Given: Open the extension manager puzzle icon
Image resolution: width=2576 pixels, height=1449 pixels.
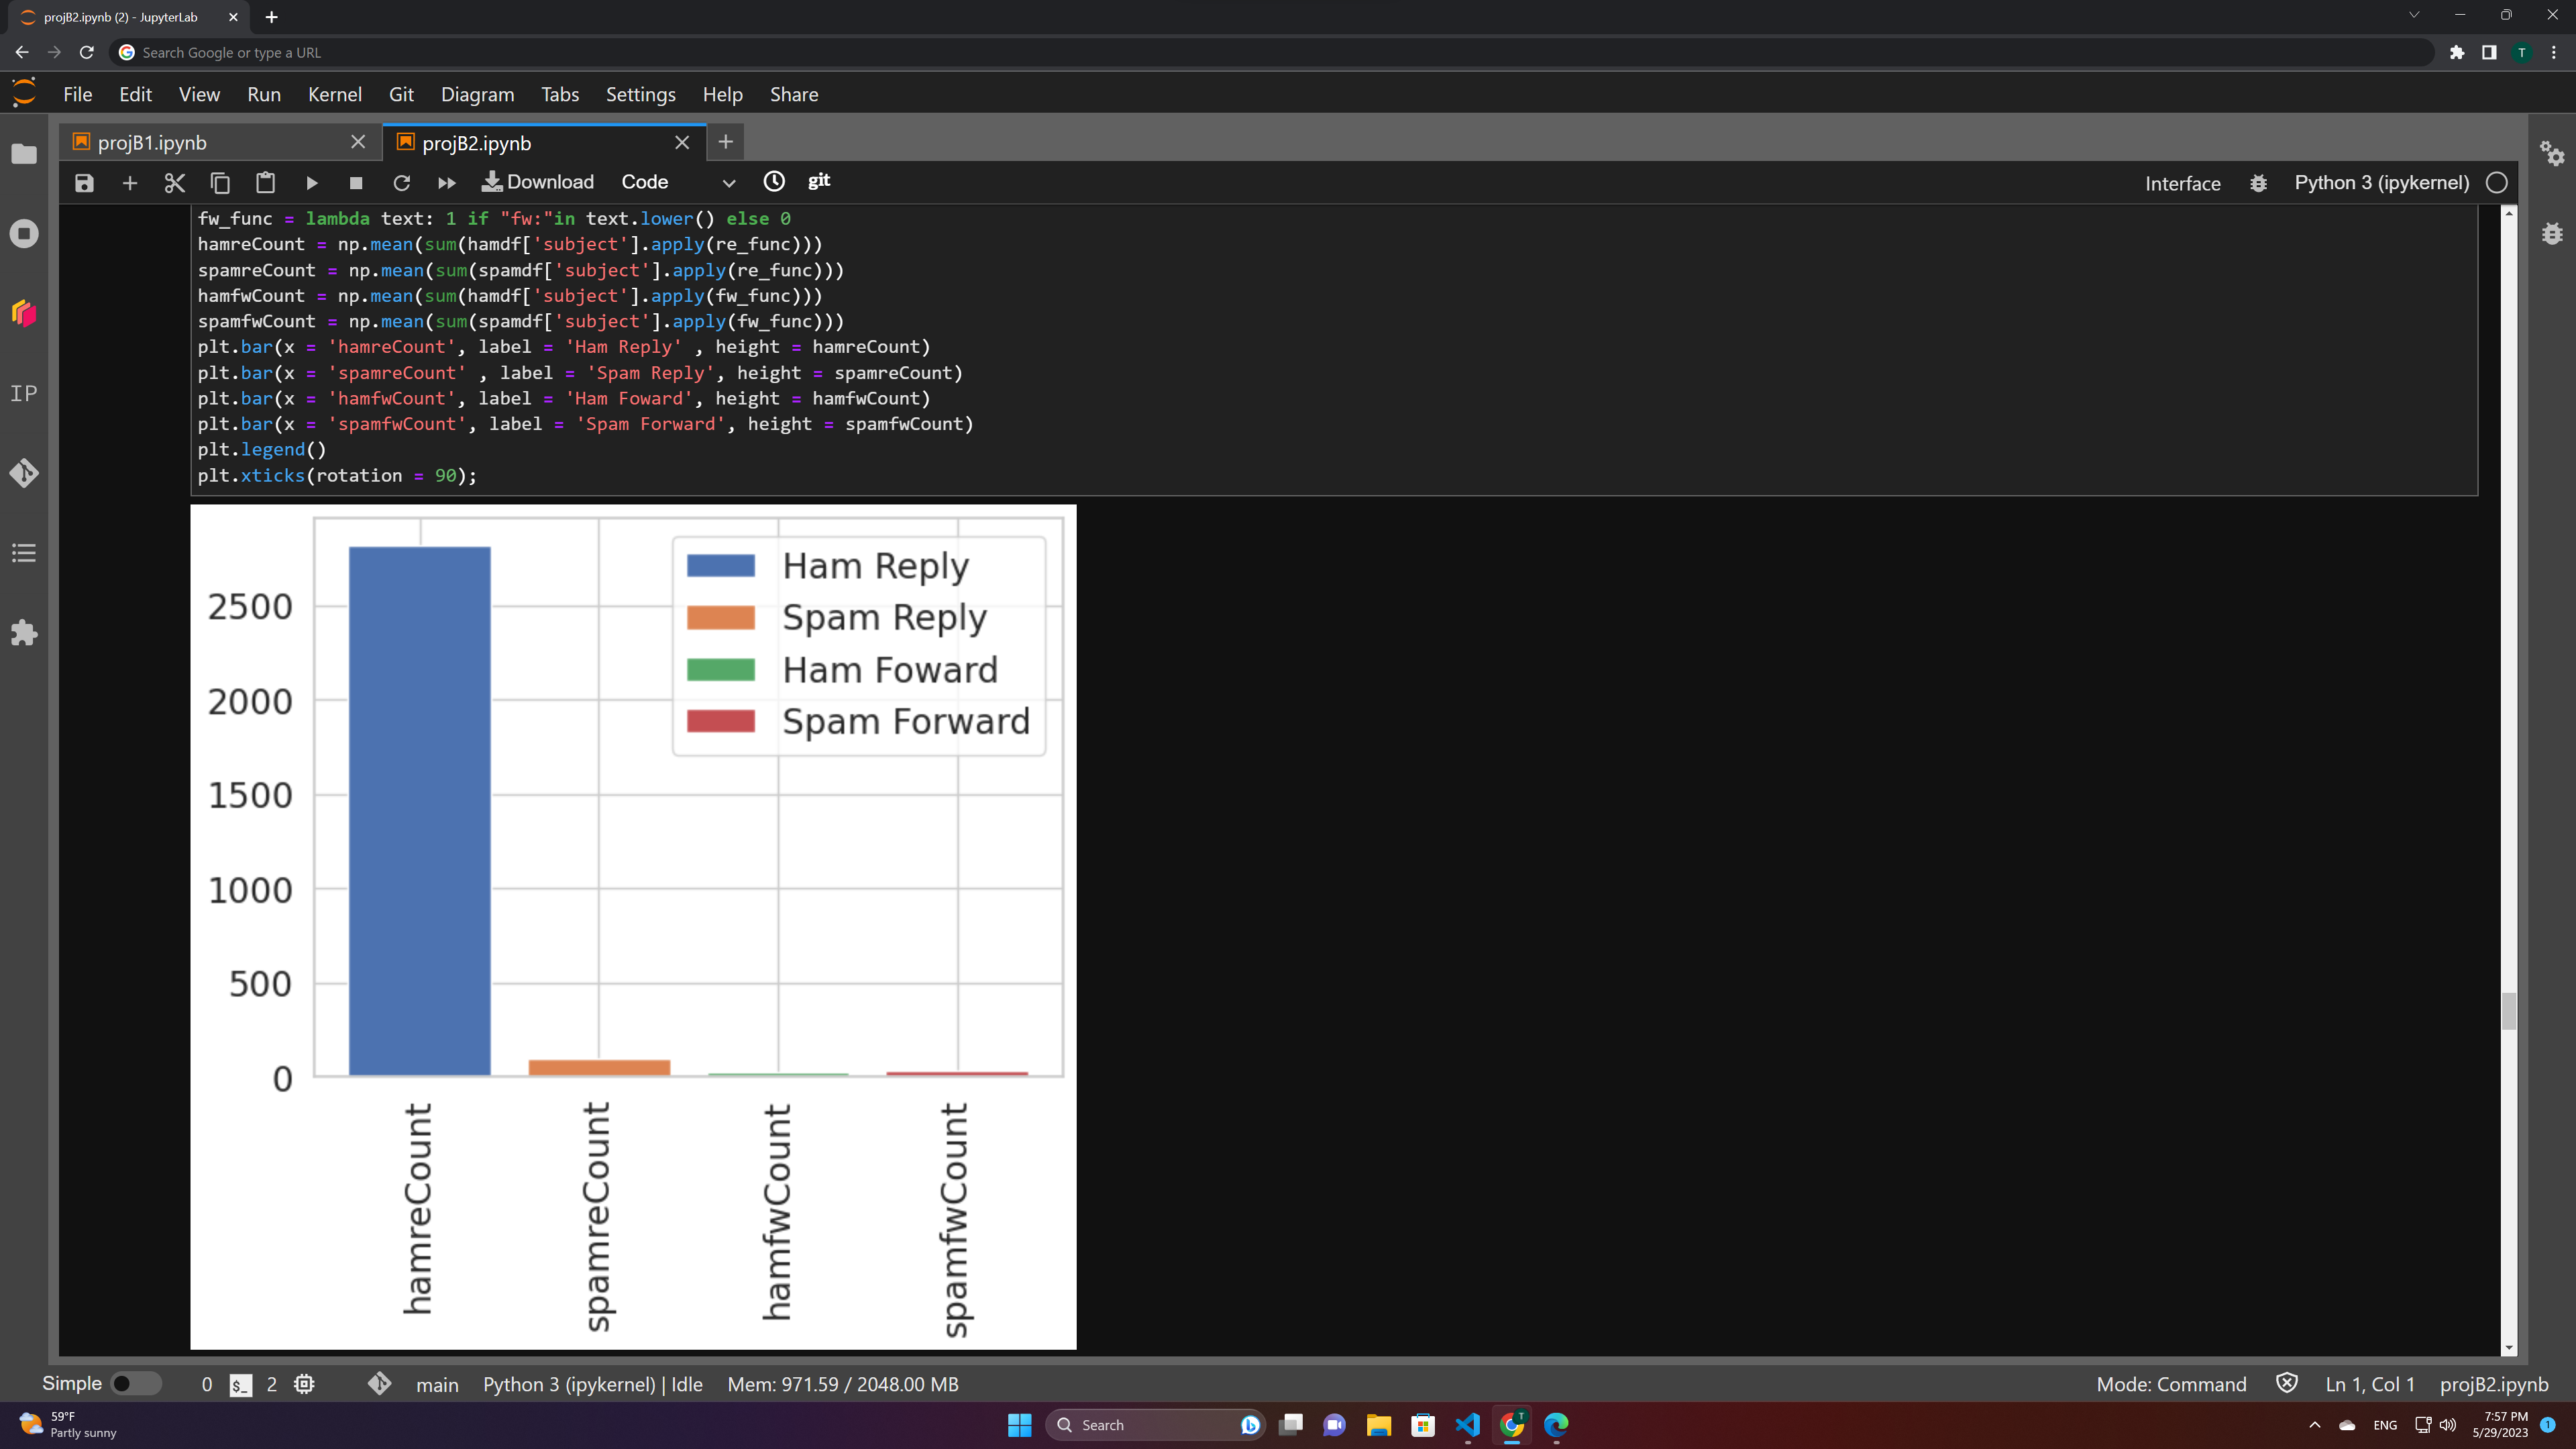Looking at the screenshot, I should click(24, 633).
